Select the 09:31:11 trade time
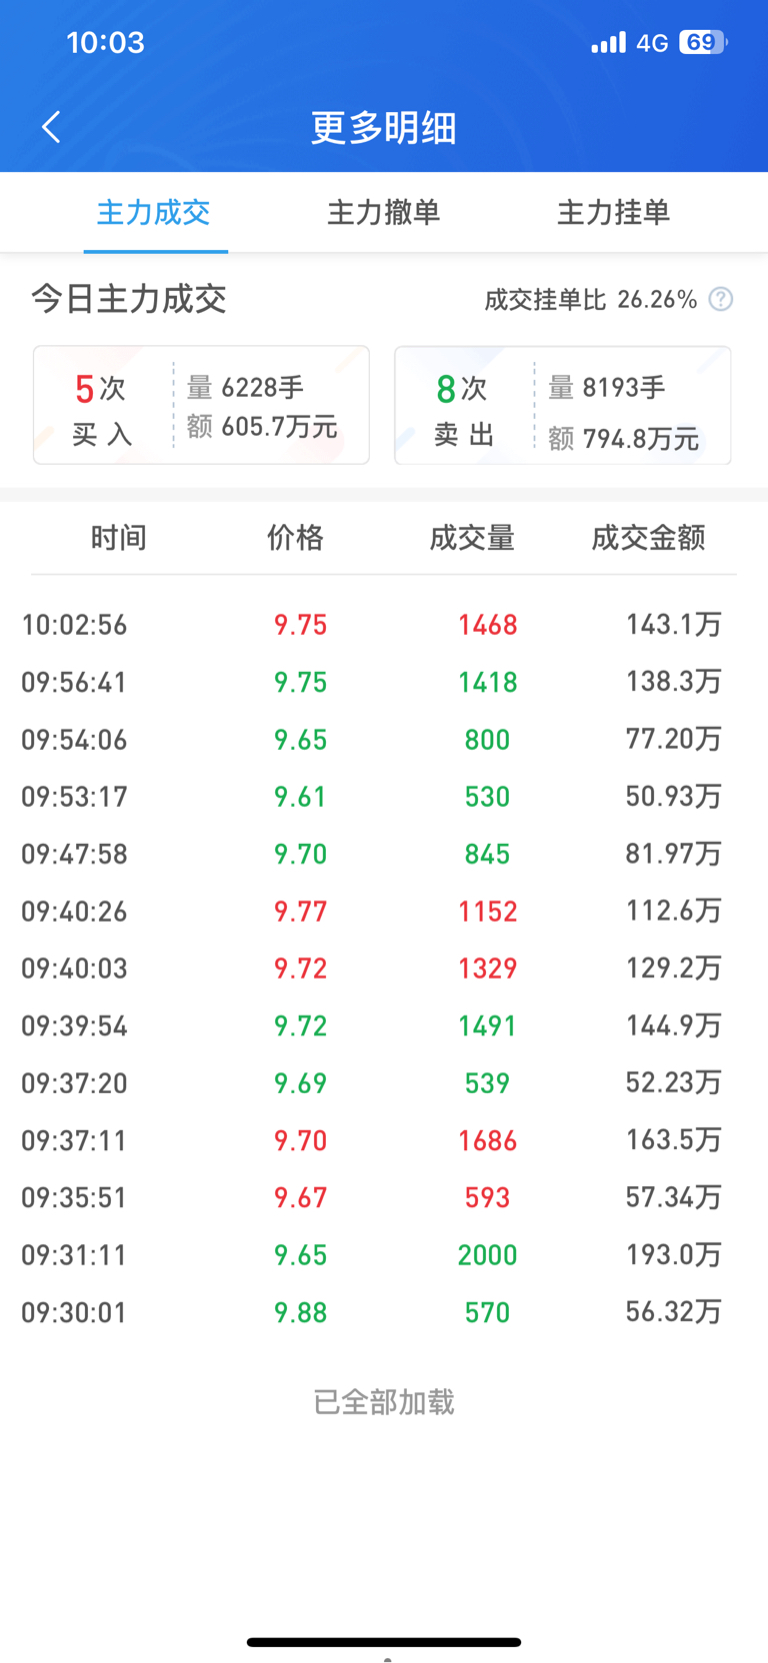768x1663 pixels. click(75, 1255)
